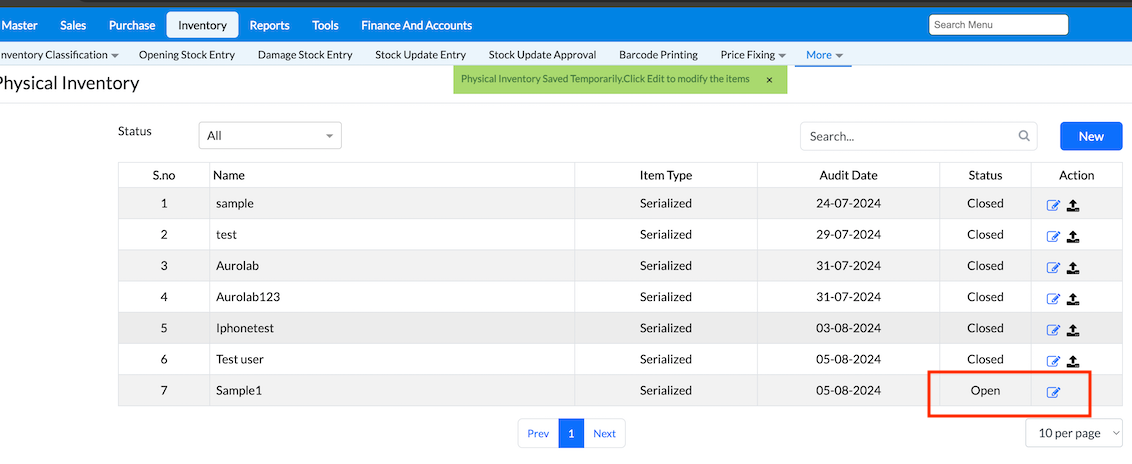Click the Search Menu field

(x=998, y=25)
